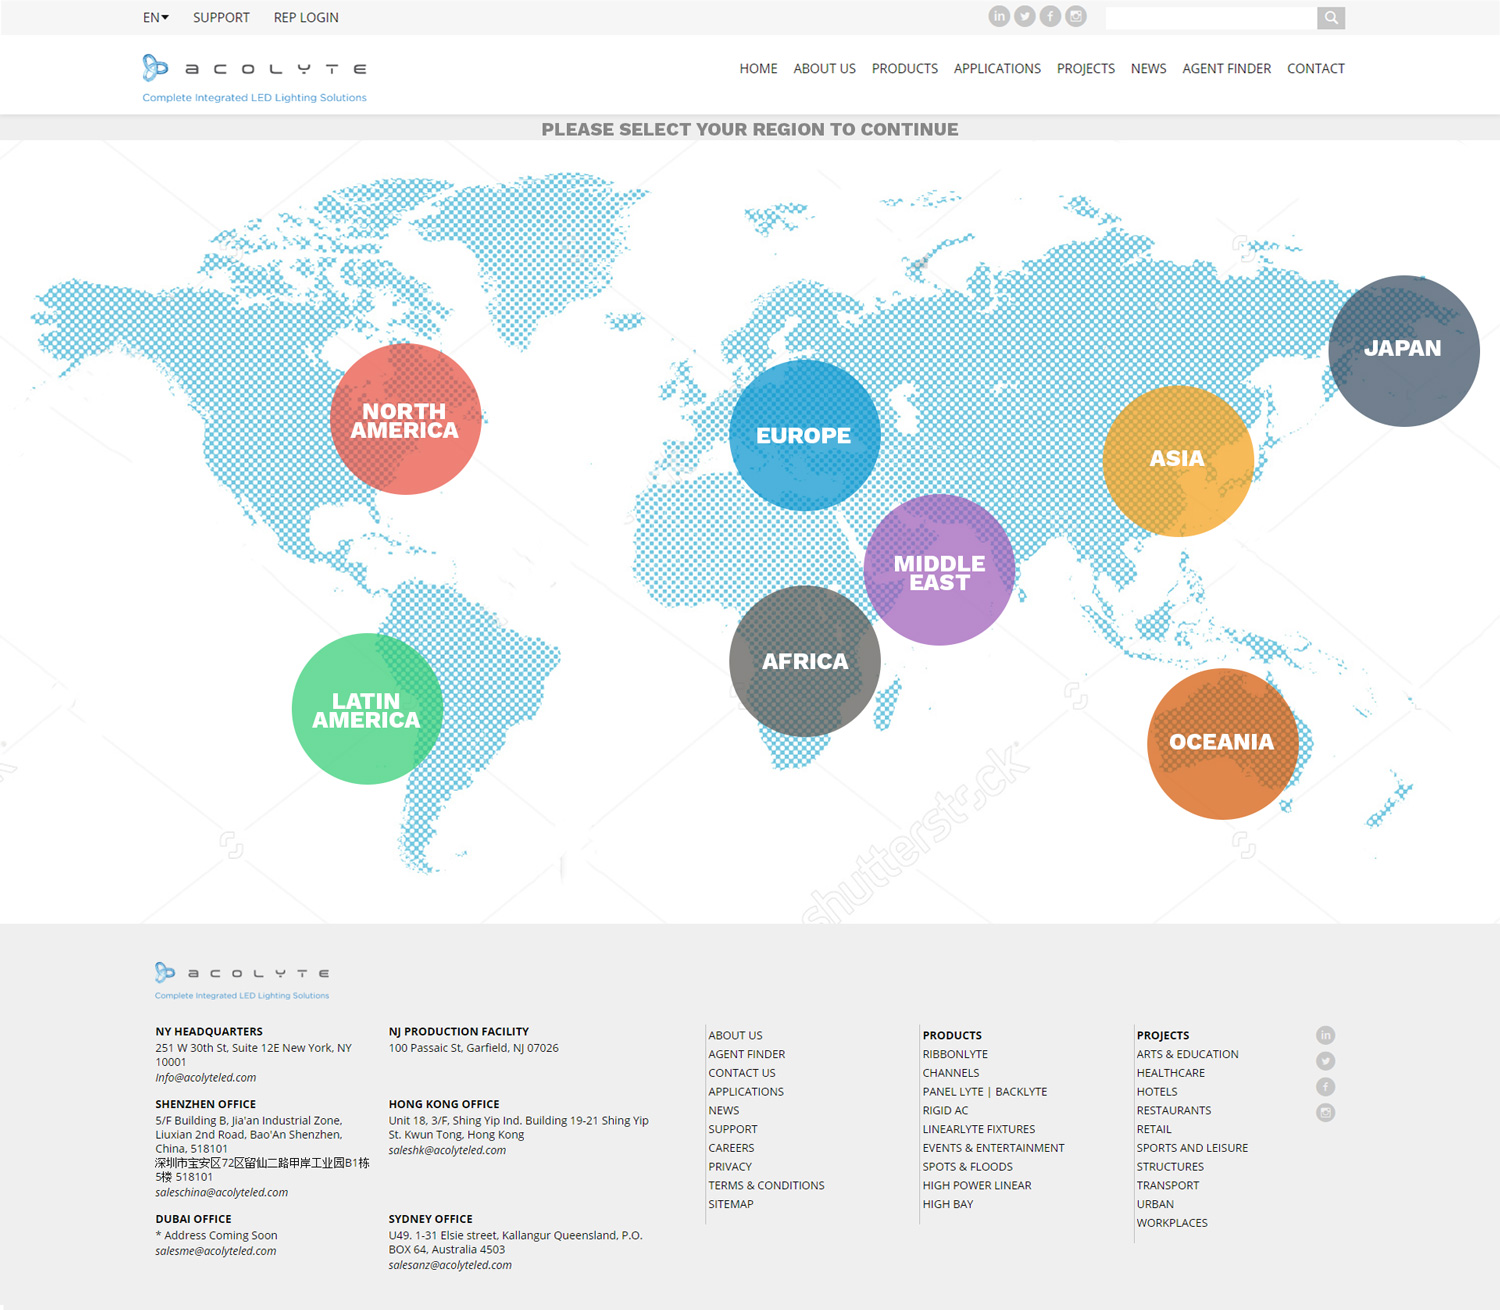Open footer HIGH BAY link
1500x1310 pixels.
[x=948, y=1204]
